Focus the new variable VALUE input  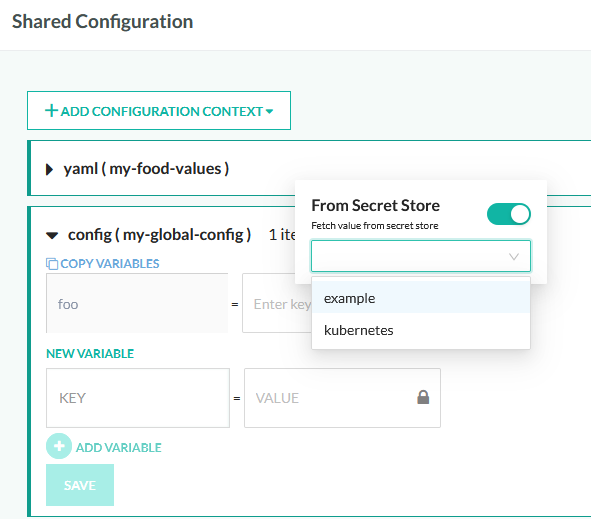pyautogui.click(x=342, y=398)
